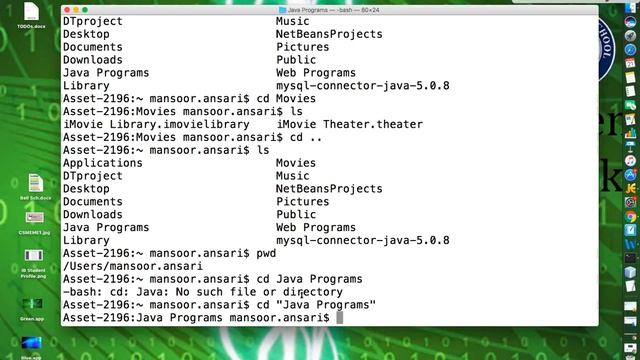Click 'iMovie Library.imovielibrary' in terminal output
The height and width of the screenshot is (360, 640).
pos(156,124)
